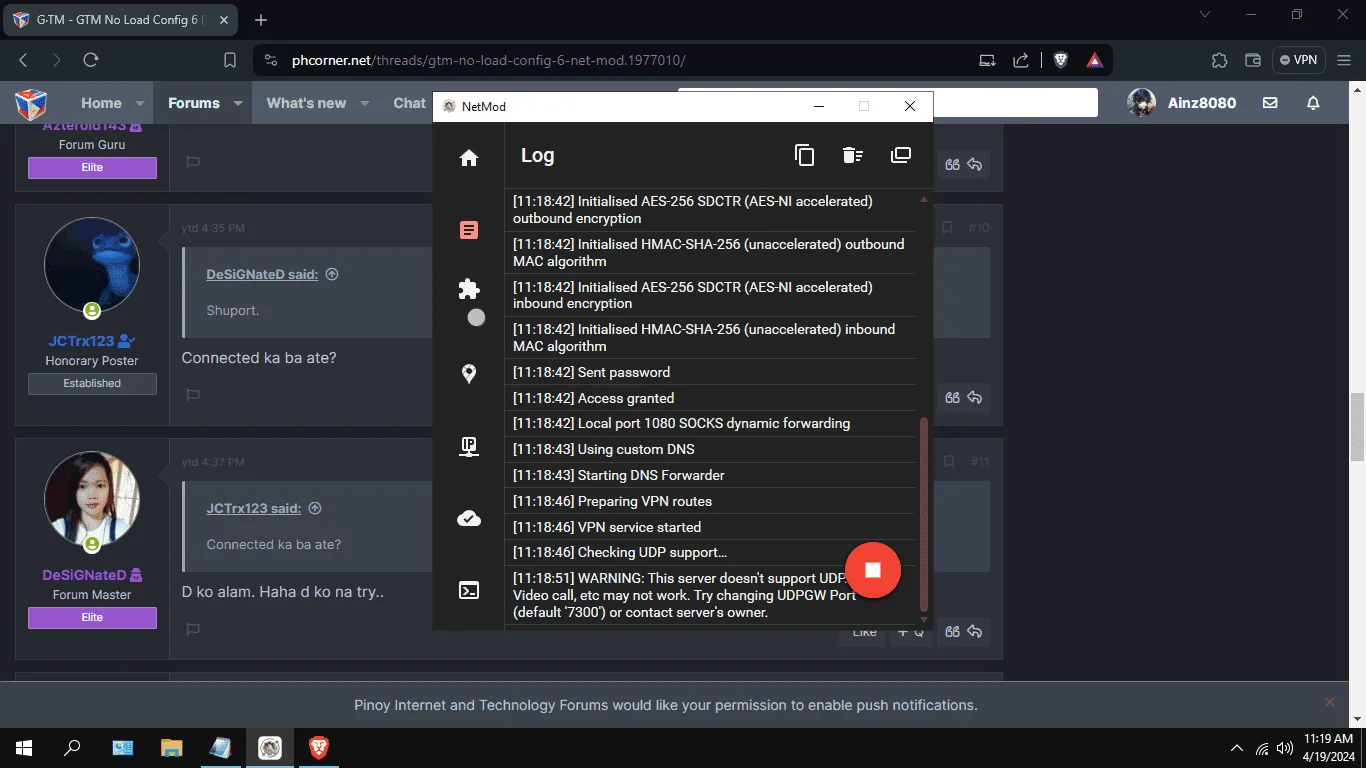Select the 'Access granted' log entry

[710, 398]
